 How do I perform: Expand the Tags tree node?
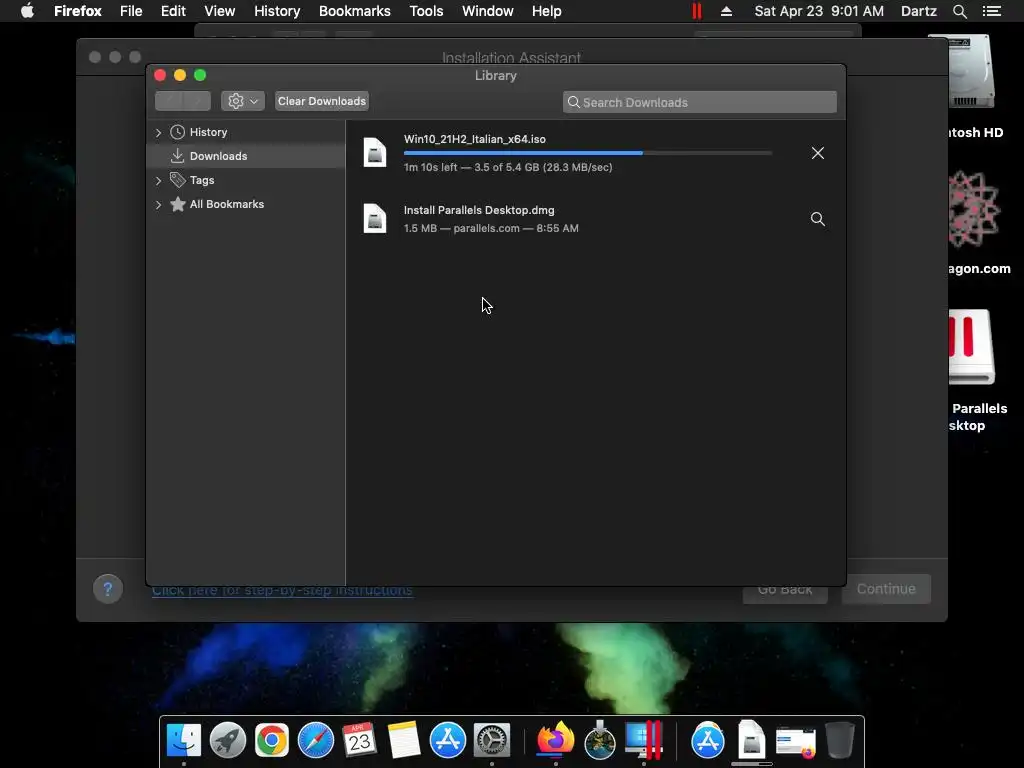click(158, 181)
